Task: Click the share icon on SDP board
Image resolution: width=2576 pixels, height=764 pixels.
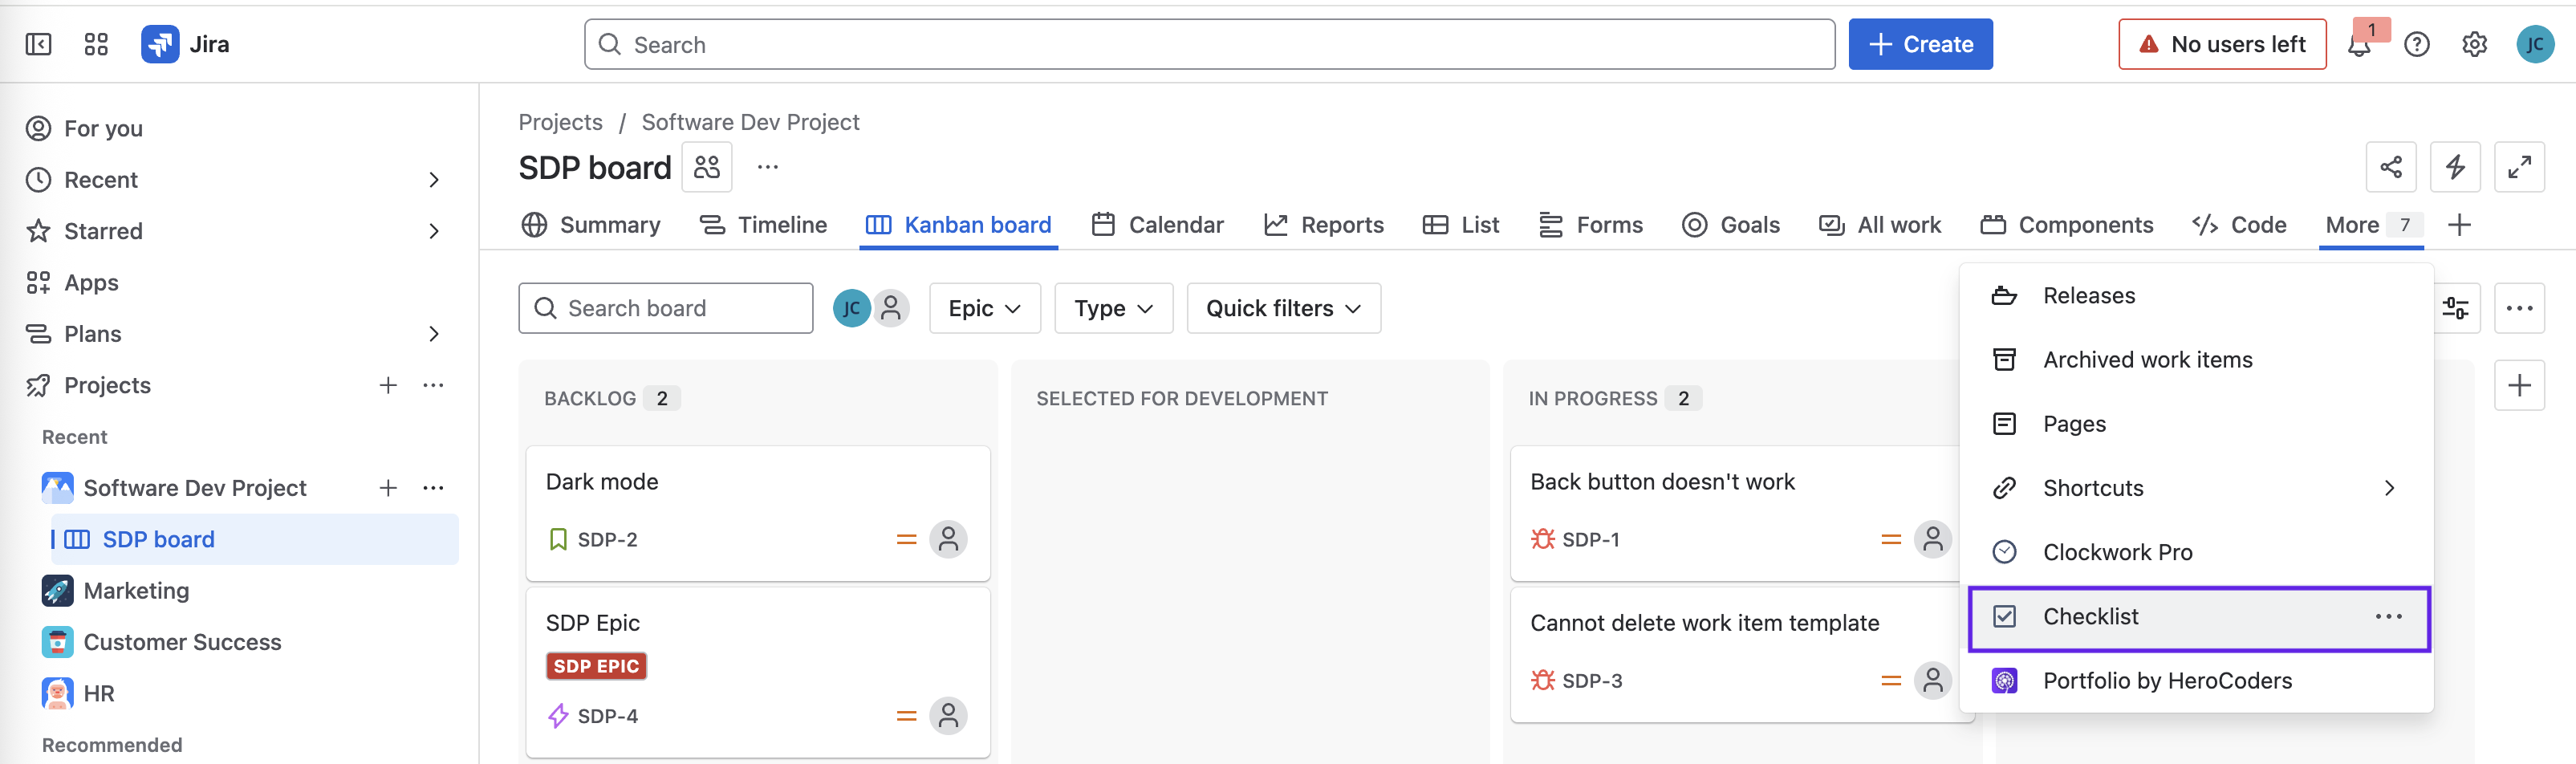Action: [x=2390, y=167]
